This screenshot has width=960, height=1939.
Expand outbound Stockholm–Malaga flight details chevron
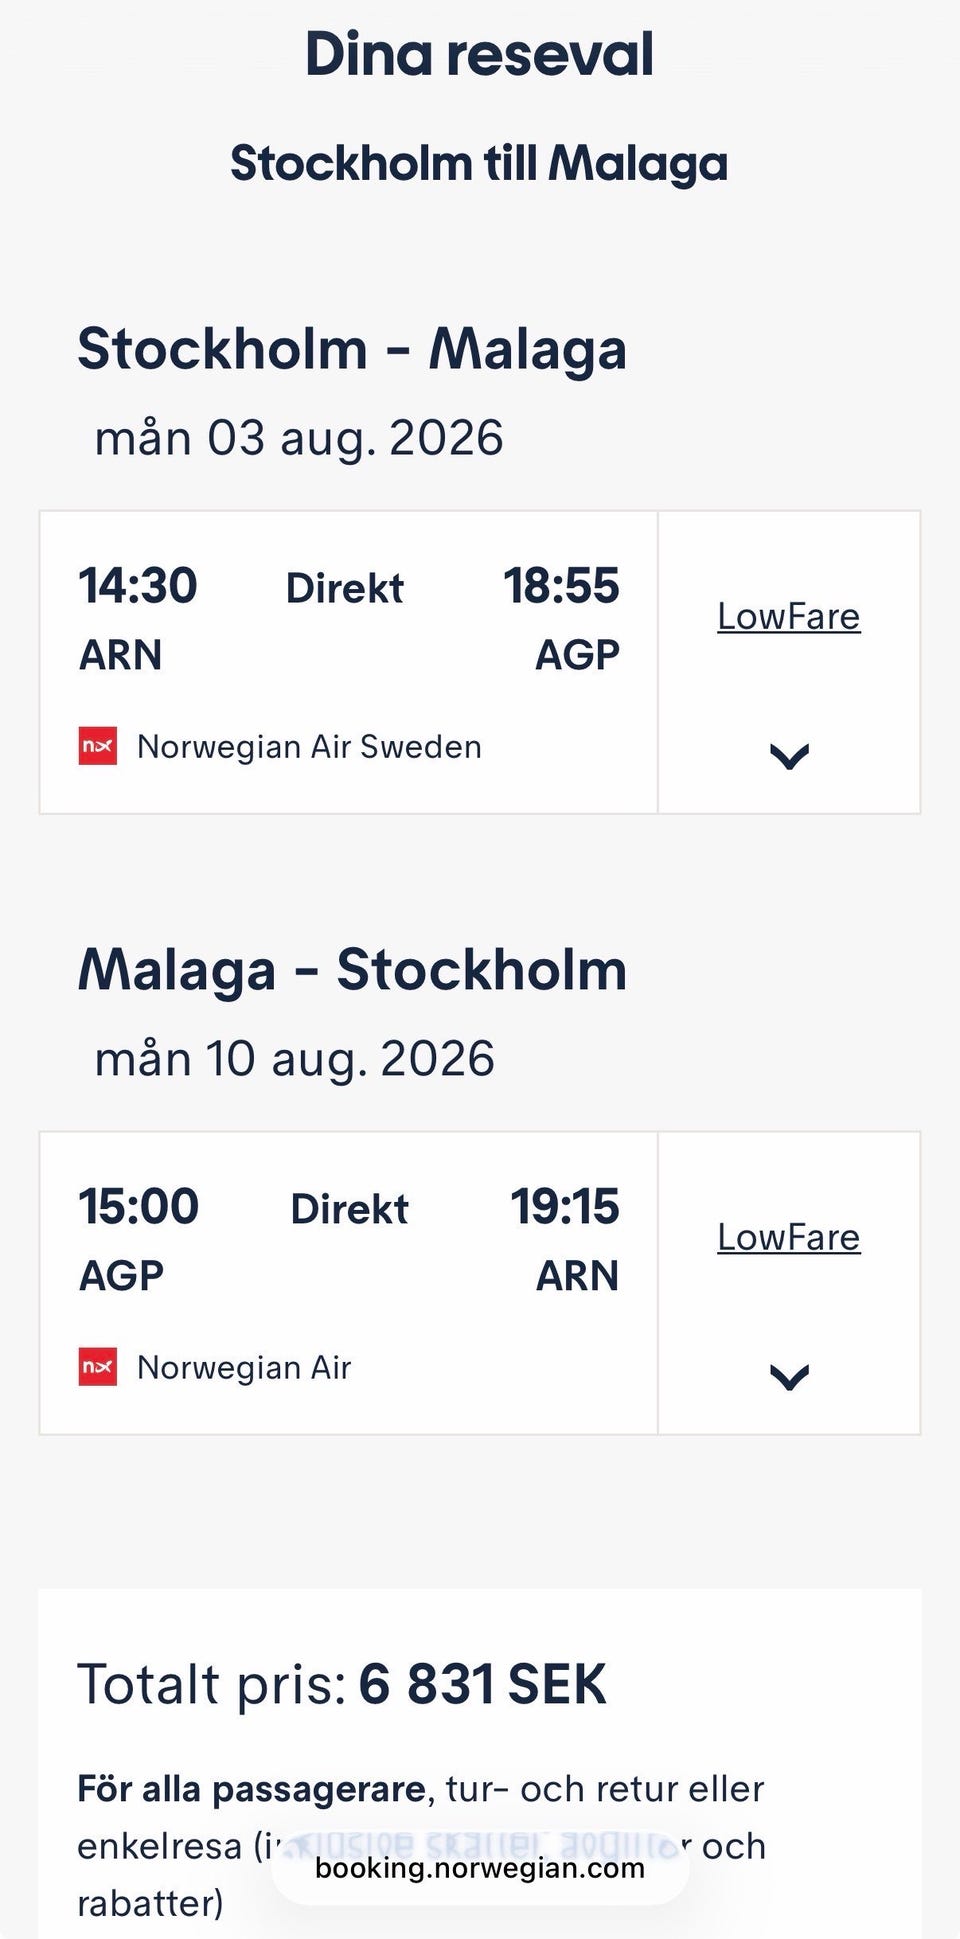(x=789, y=756)
